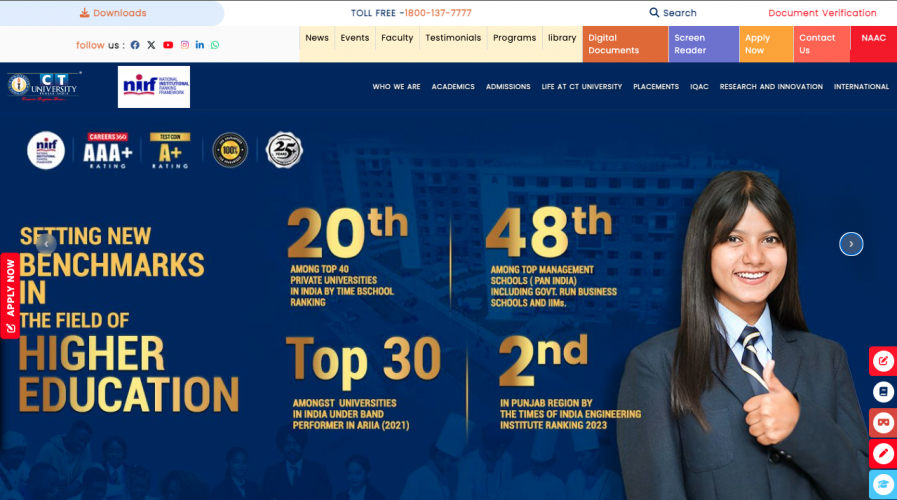The width and height of the screenshot is (897, 500).
Task: Open the YouTube social icon
Action: click(168, 45)
